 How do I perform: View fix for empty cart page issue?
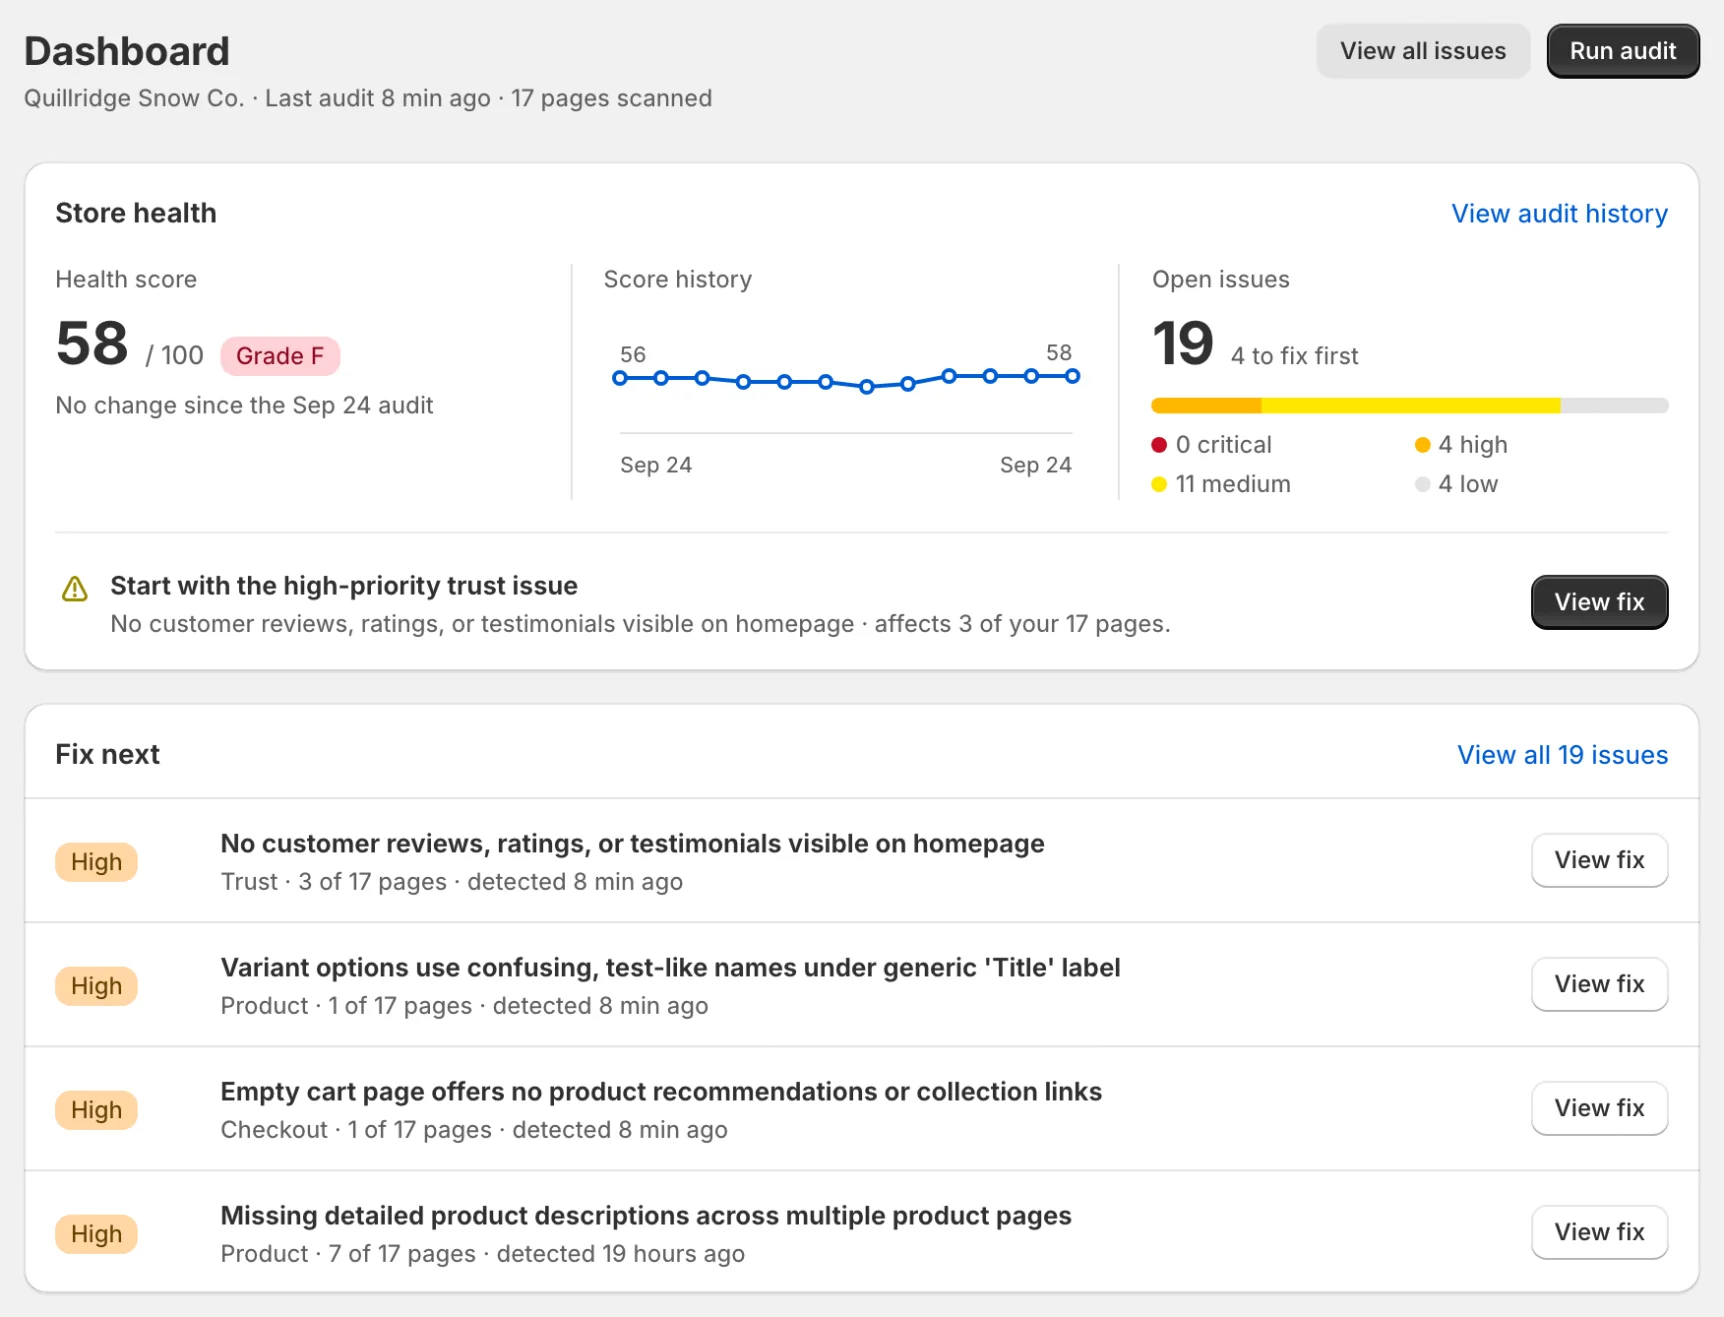click(x=1599, y=1108)
